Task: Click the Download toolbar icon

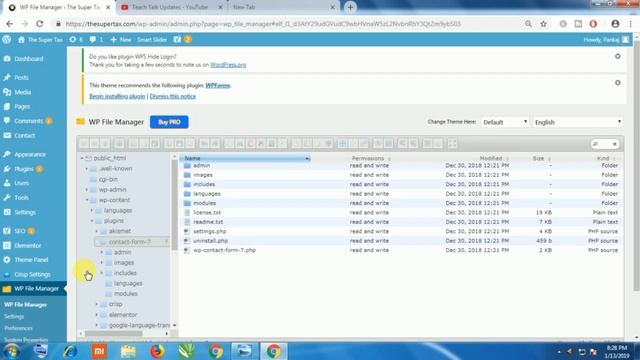Action: point(179,144)
